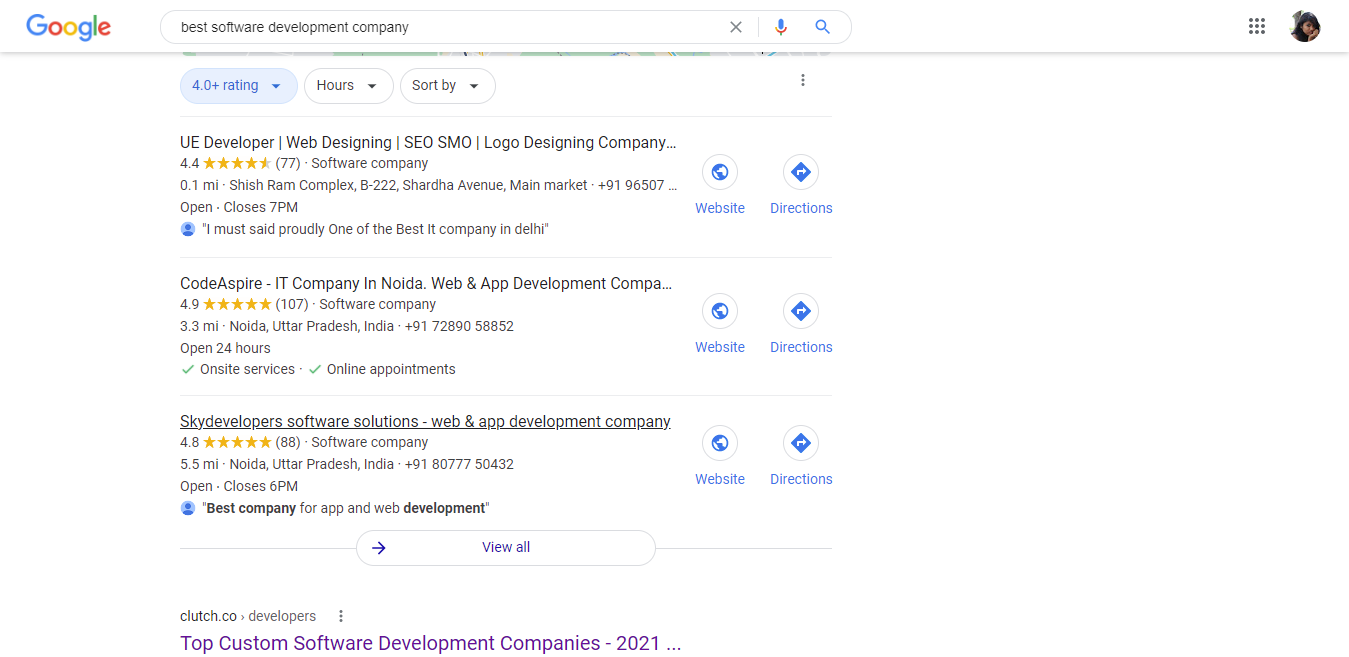Start voice search with microphone icon
The width and height of the screenshot is (1349, 657).
coord(781,27)
